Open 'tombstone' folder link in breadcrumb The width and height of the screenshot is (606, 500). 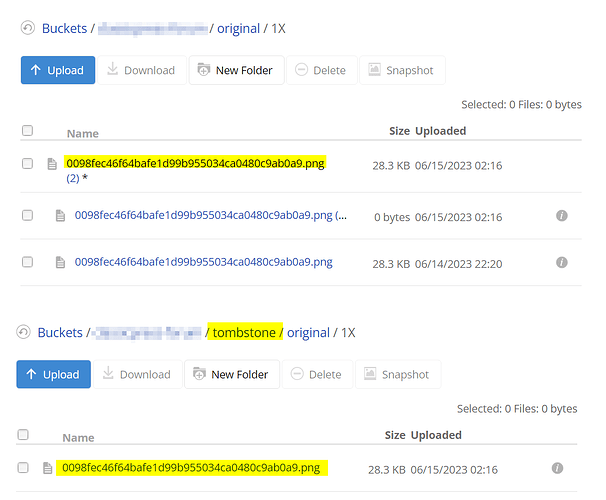(x=244, y=333)
